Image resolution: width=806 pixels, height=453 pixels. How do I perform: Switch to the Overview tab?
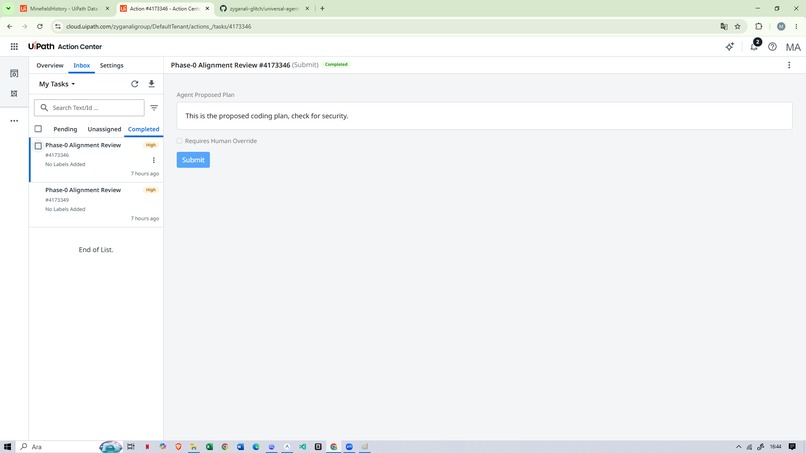click(50, 65)
